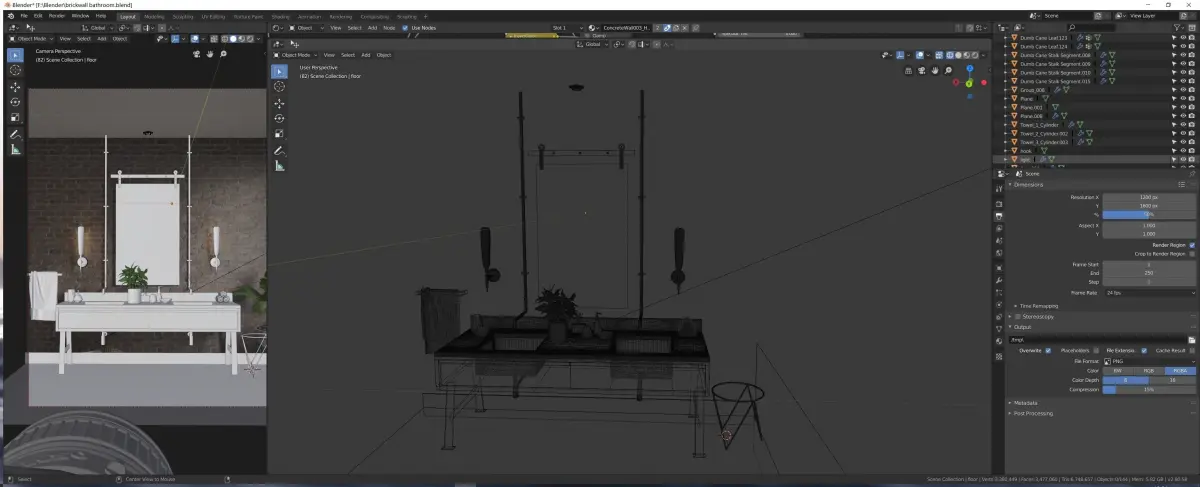Viewport: 1200px width, 487px height.
Task: Click the Blender logo menu icon
Action: click(x=11, y=16)
